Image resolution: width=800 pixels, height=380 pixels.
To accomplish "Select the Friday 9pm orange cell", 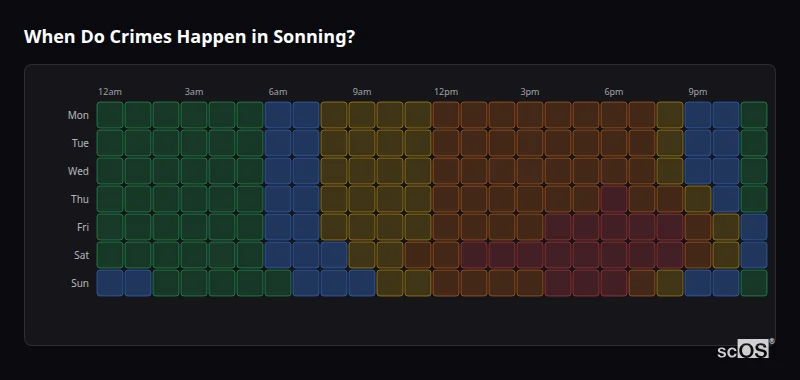I will (698, 227).
